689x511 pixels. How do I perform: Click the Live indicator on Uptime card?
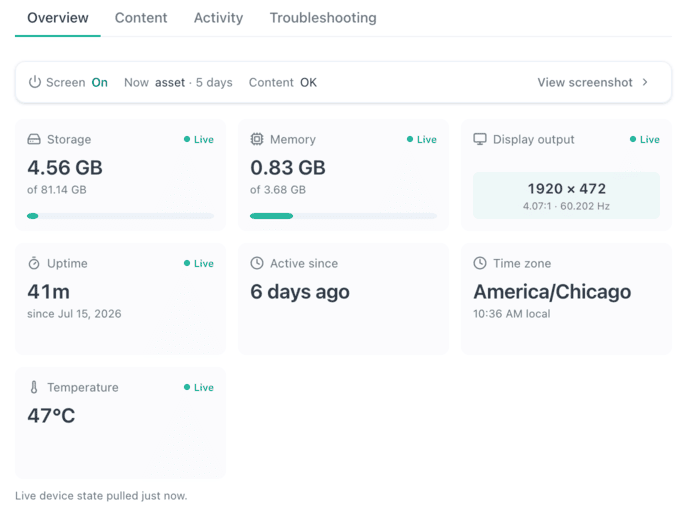tap(199, 263)
